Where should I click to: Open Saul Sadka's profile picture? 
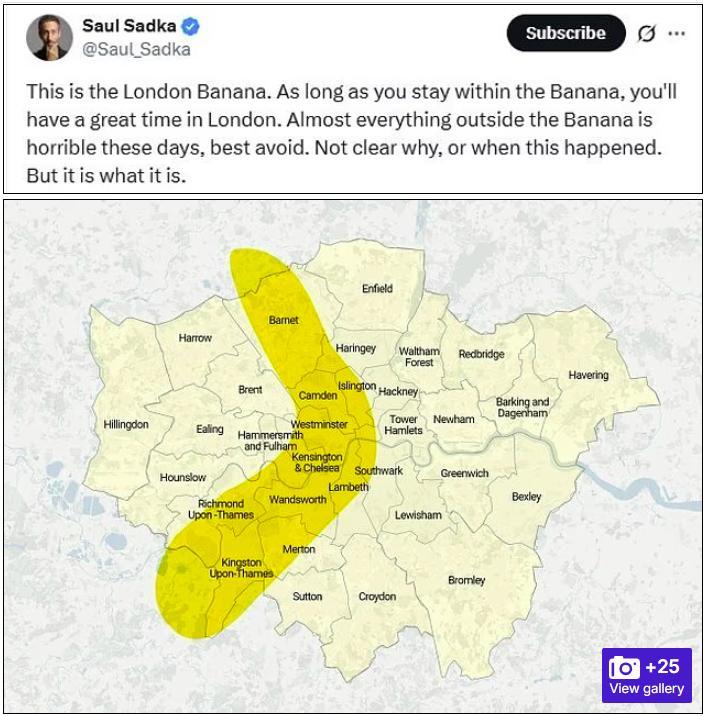49,38
